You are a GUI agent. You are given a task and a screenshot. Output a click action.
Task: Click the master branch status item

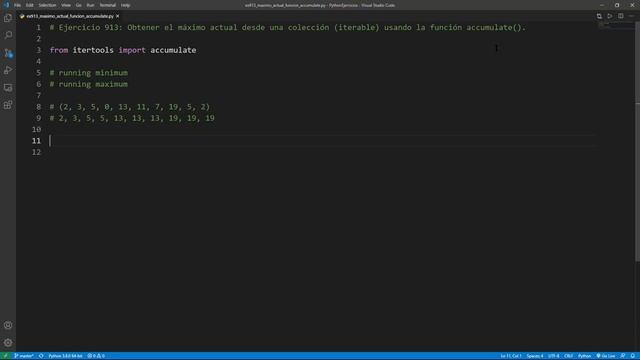point(24,356)
